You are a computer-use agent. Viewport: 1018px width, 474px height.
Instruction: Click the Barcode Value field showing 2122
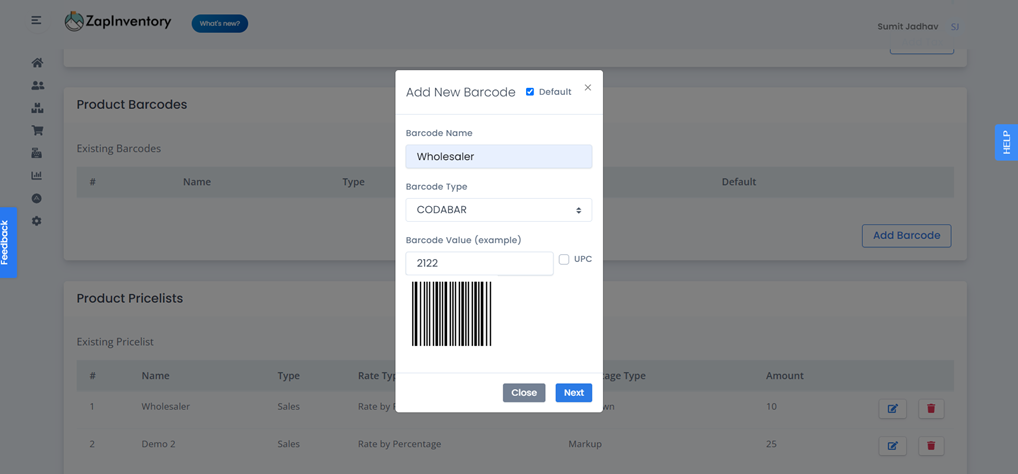(479, 263)
